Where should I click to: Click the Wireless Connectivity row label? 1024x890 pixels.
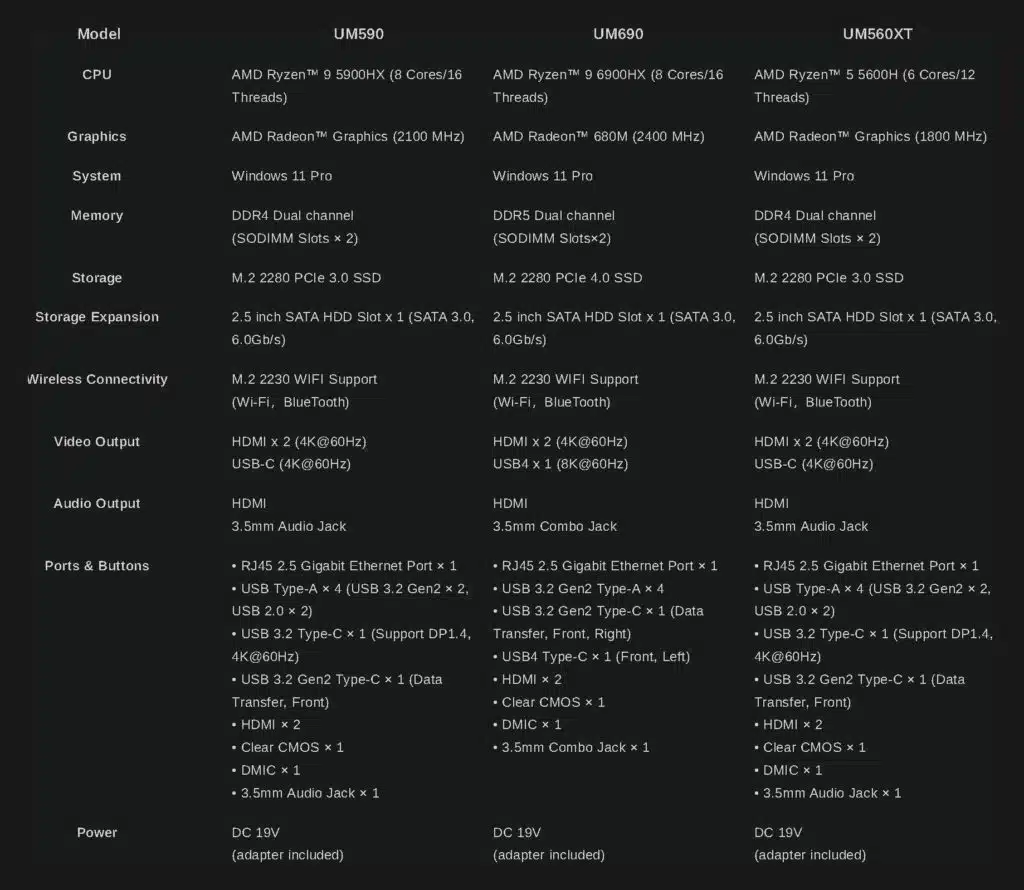(97, 379)
